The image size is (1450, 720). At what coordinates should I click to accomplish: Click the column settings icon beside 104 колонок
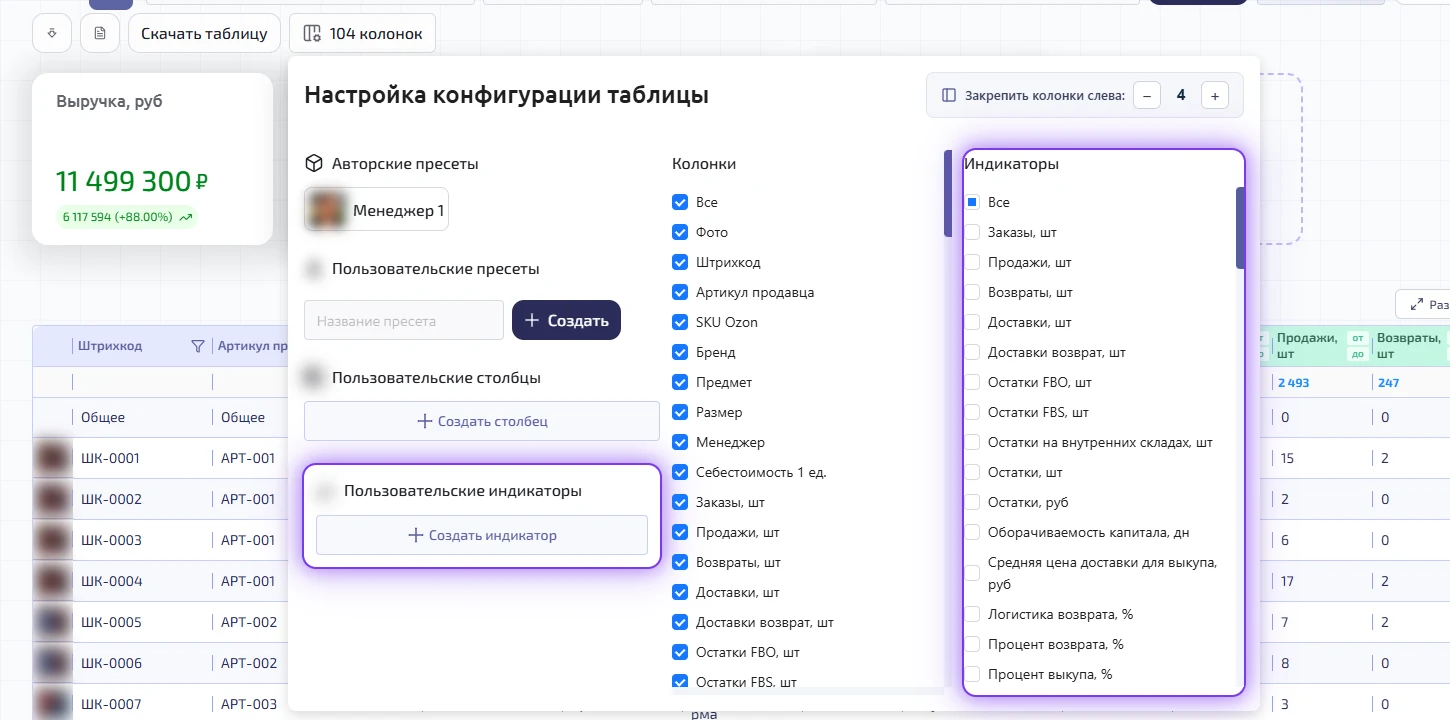pos(311,34)
